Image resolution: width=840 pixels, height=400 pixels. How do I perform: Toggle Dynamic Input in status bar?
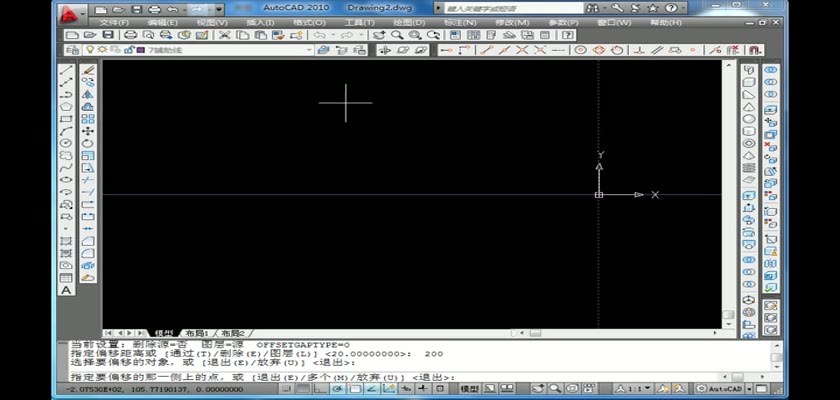407,389
